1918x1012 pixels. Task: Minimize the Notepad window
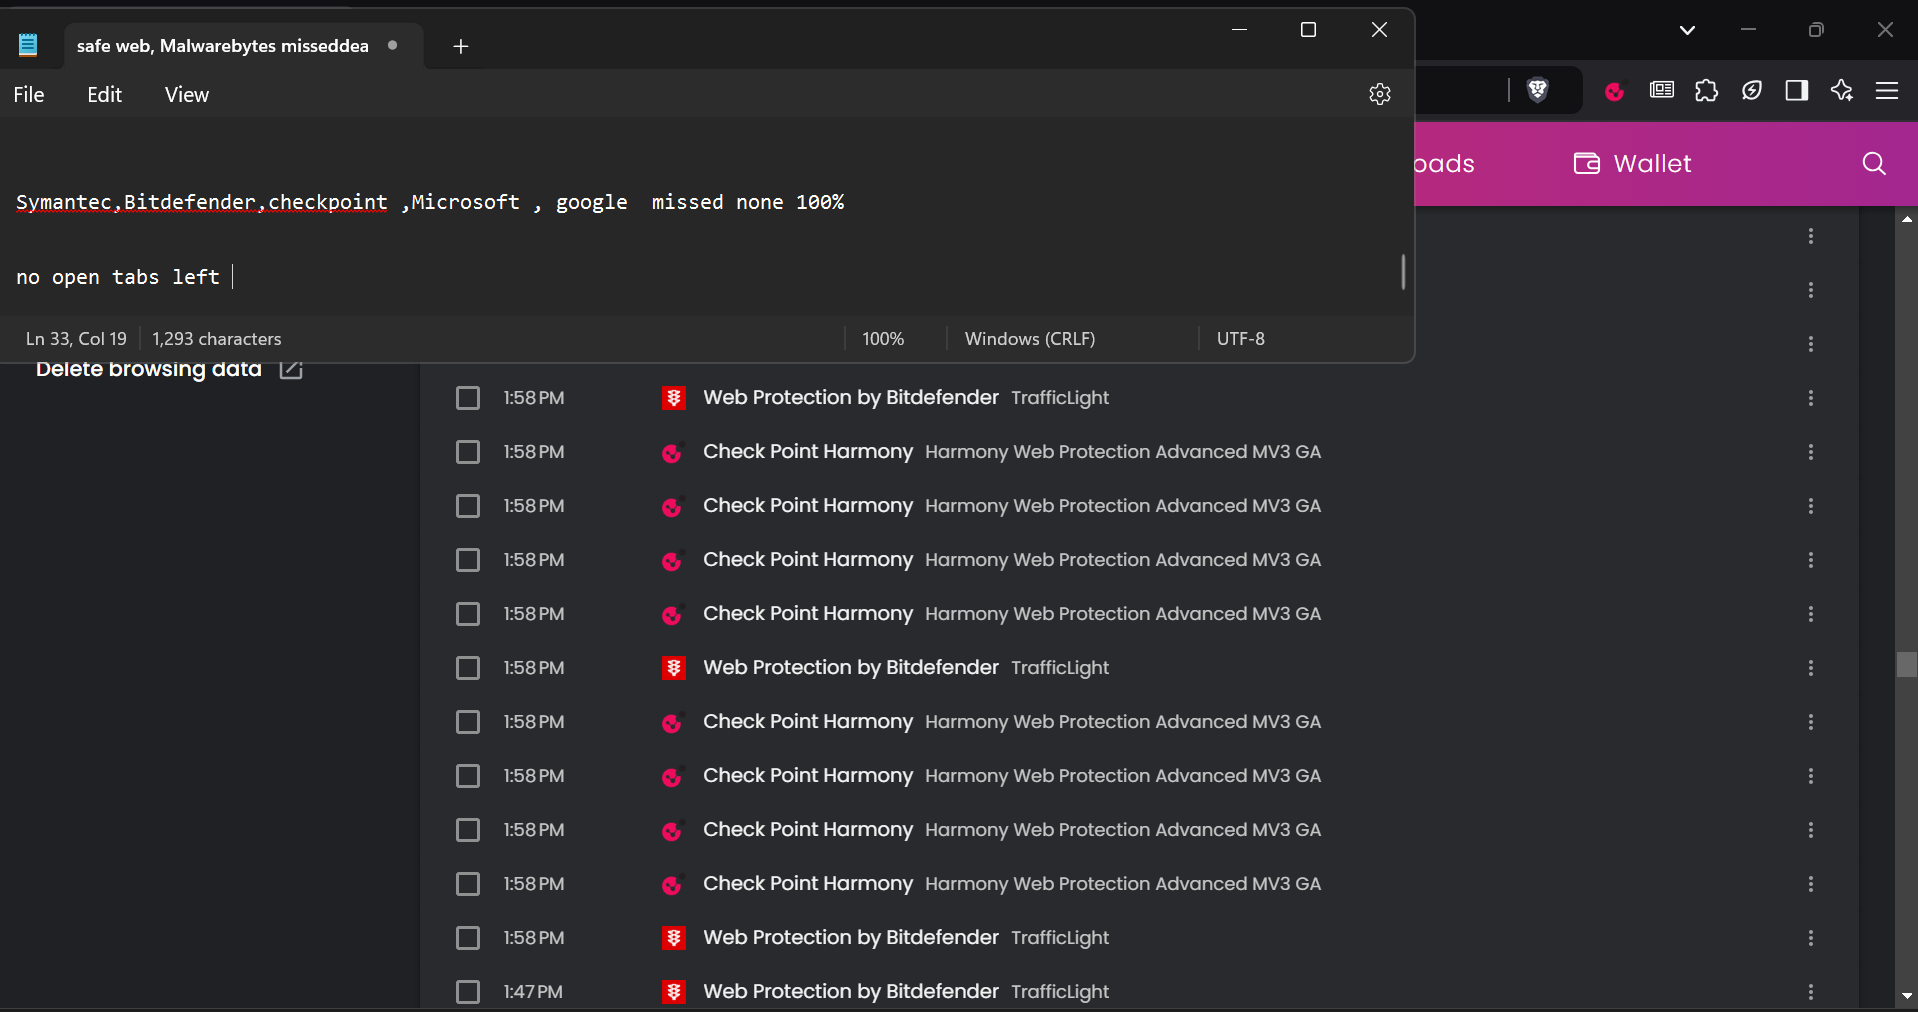point(1239,30)
